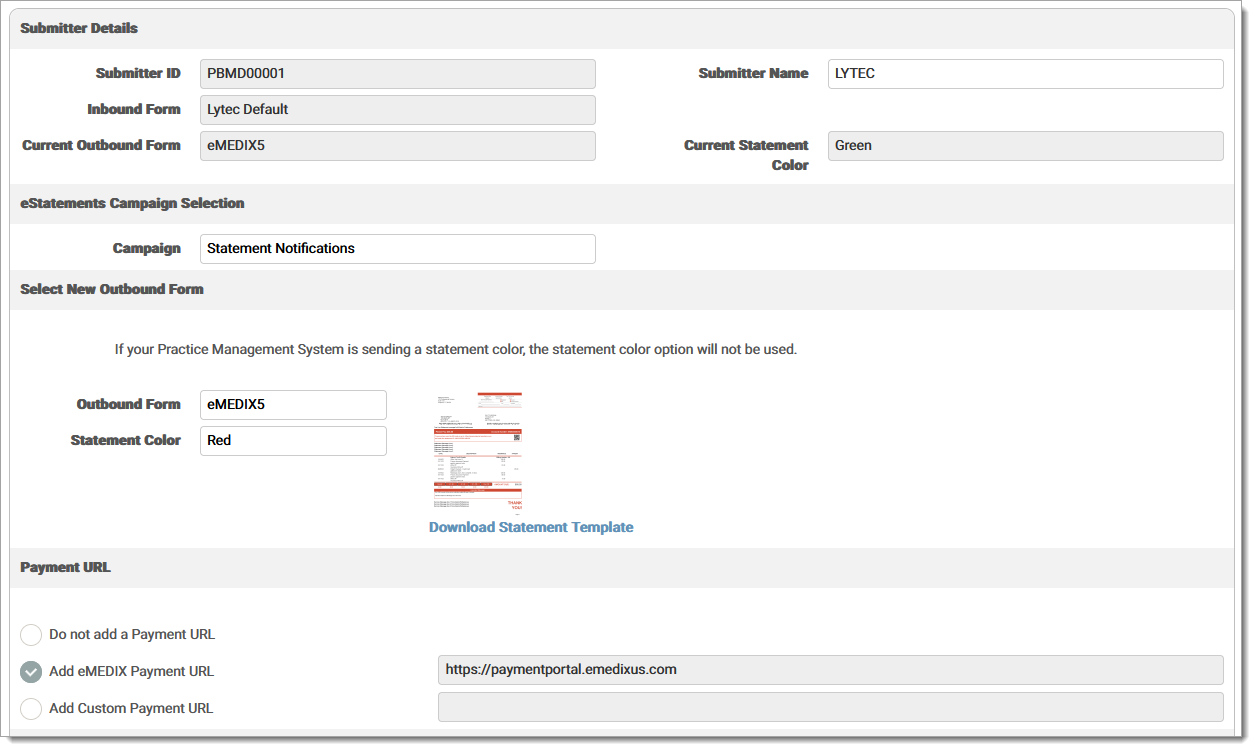This screenshot has width=1255, height=750.
Task: Choose the 'Add Custom Payment URL' radio button
Action: click(31, 709)
